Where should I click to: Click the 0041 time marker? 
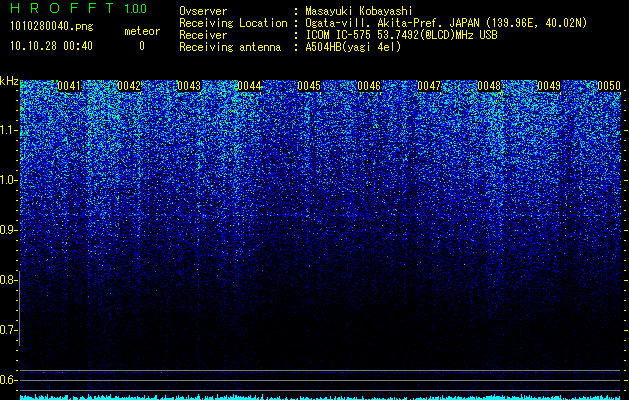point(69,86)
